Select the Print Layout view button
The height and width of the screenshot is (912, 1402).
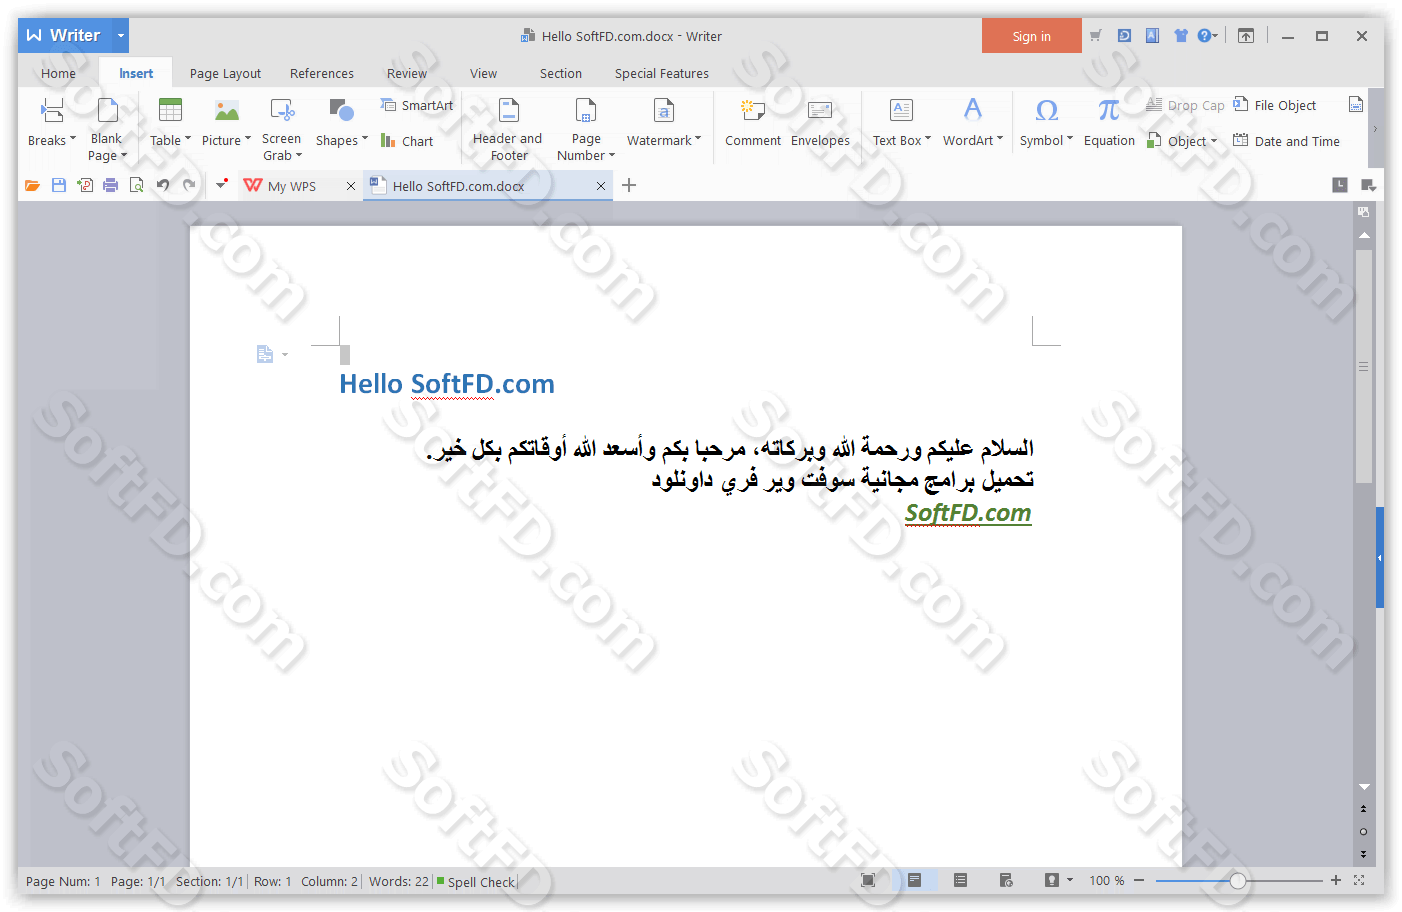(x=914, y=880)
